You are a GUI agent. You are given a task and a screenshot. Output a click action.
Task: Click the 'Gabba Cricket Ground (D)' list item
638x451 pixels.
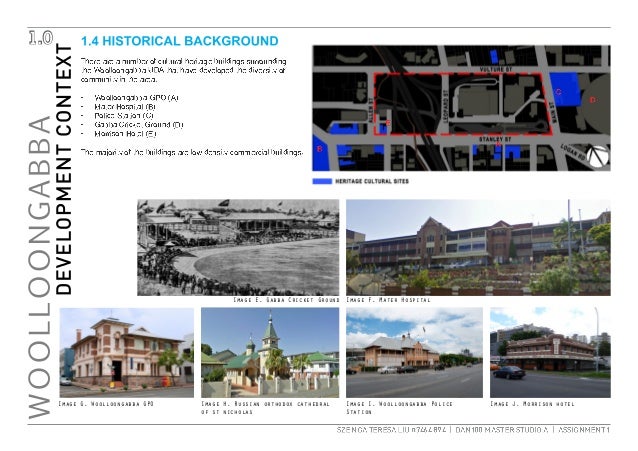pos(139,125)
